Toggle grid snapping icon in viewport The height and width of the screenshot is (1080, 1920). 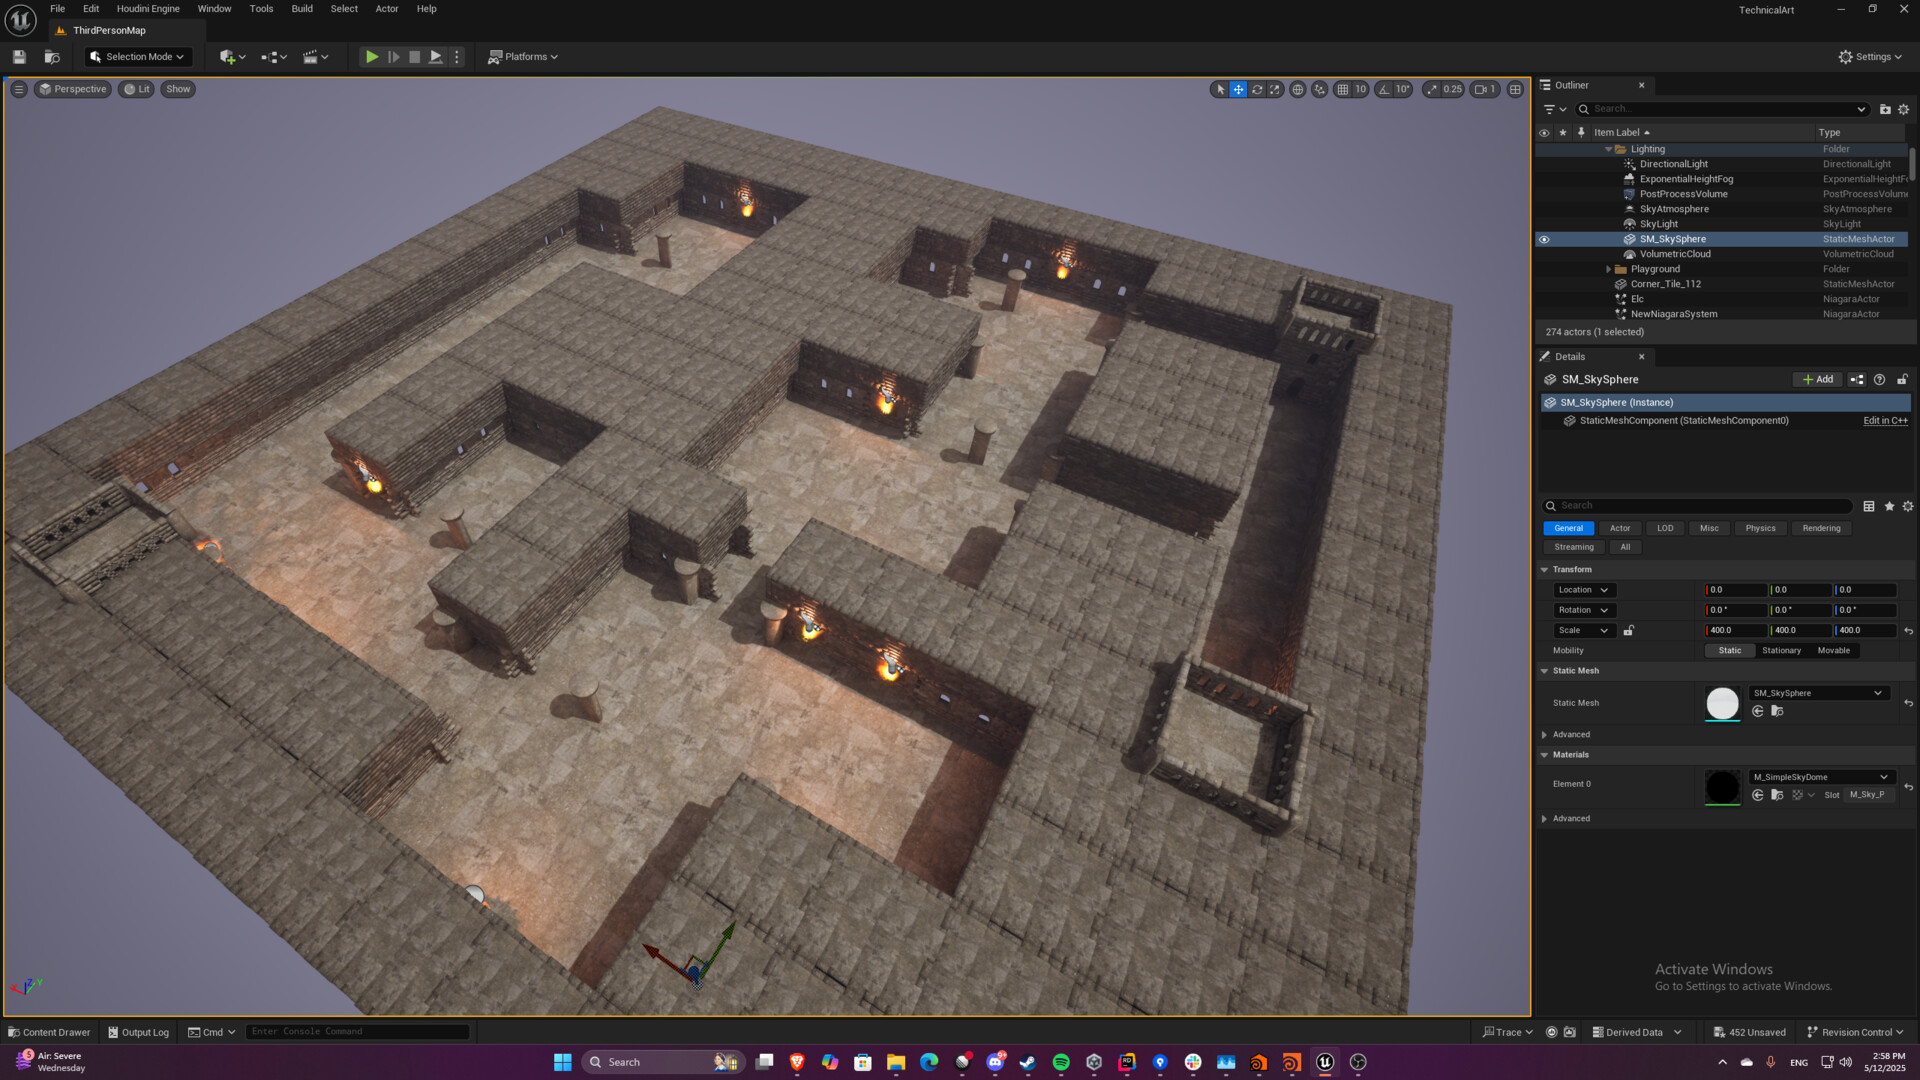pos(1343,89)
